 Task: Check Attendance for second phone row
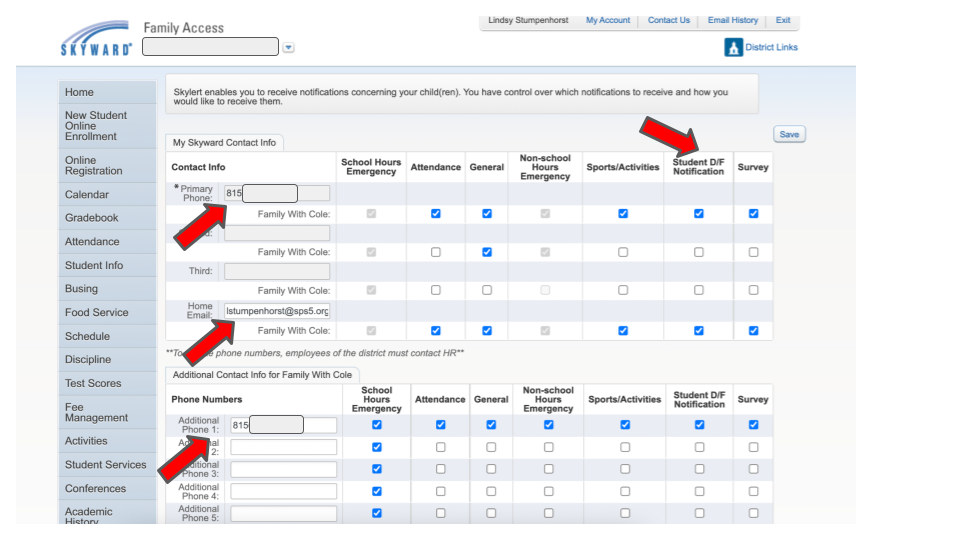click(x=435, y=252)
